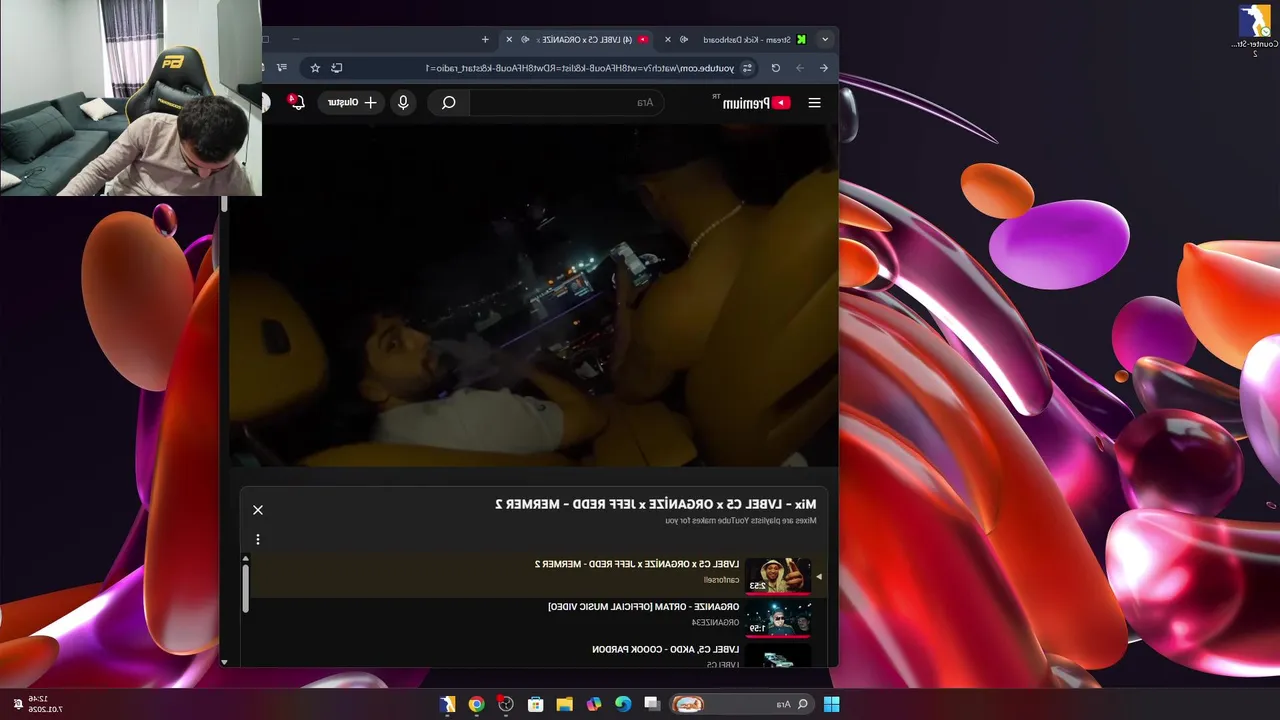1280x720 pixels.
Task: Open ORTAM thumbnail showing 1:59
Action: pyautogui.click(x=778, y=619)
